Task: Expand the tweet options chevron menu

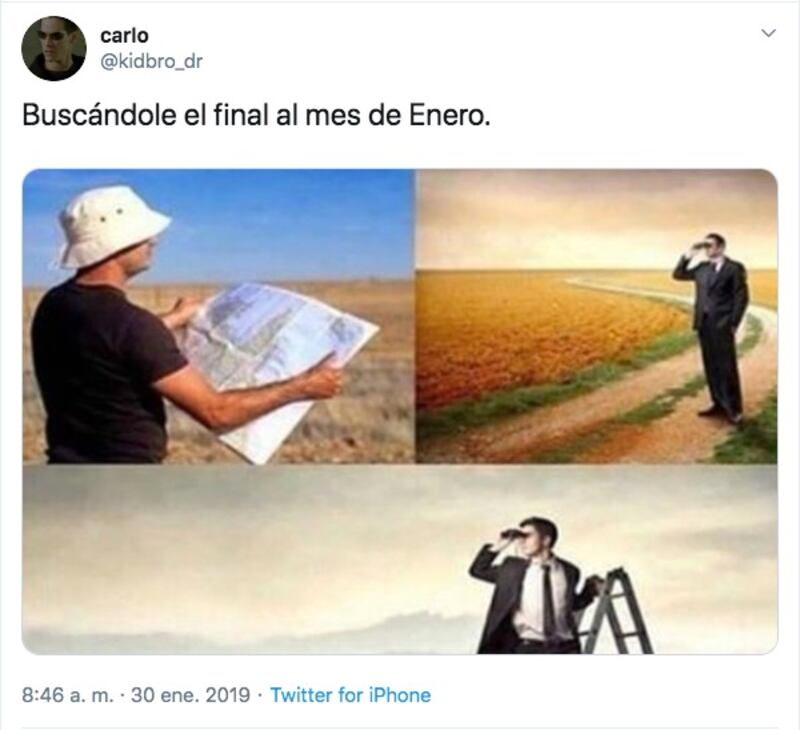Action: coord(768,34)
